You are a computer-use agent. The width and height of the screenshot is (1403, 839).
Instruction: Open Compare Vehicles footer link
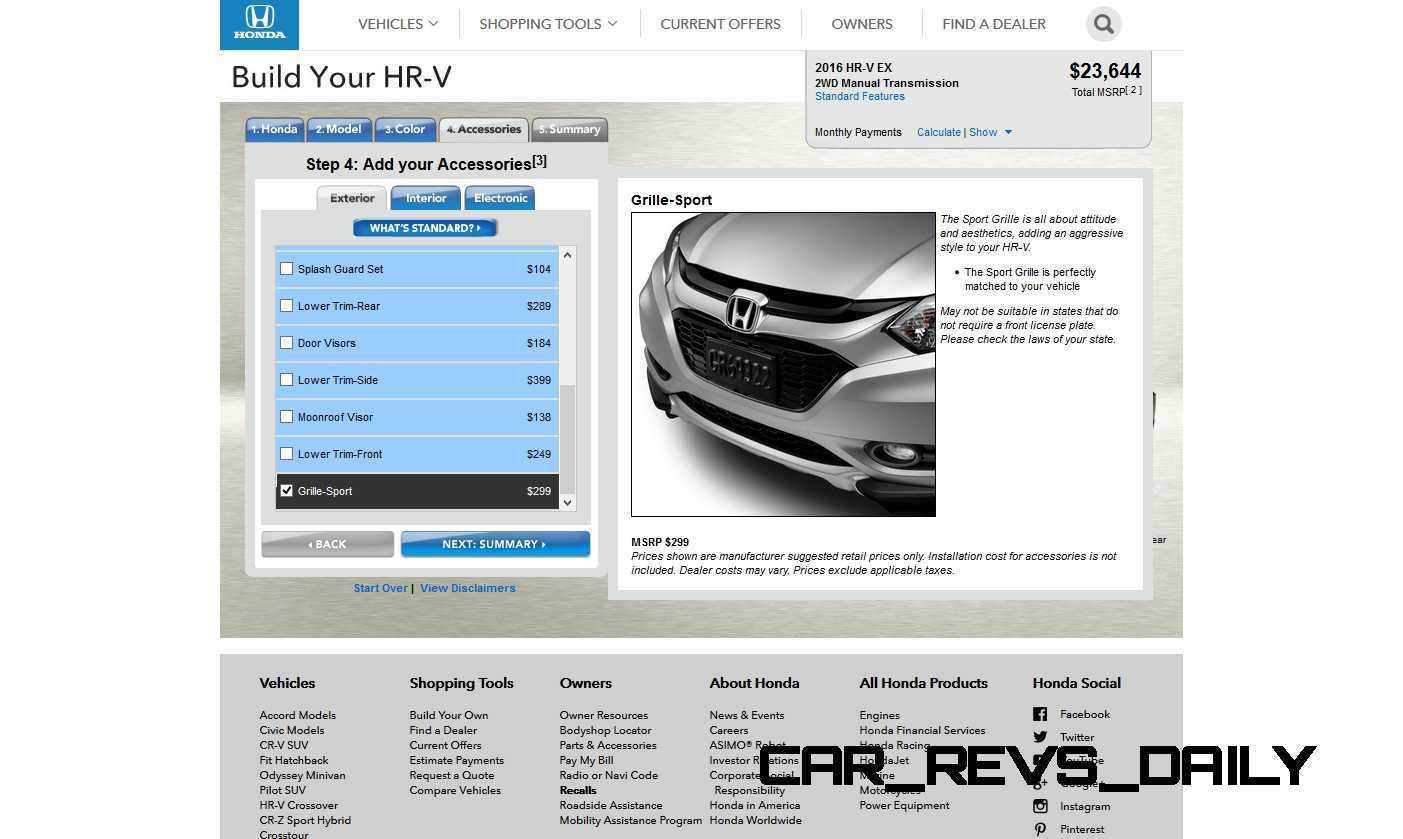click(x=455, y=790)
